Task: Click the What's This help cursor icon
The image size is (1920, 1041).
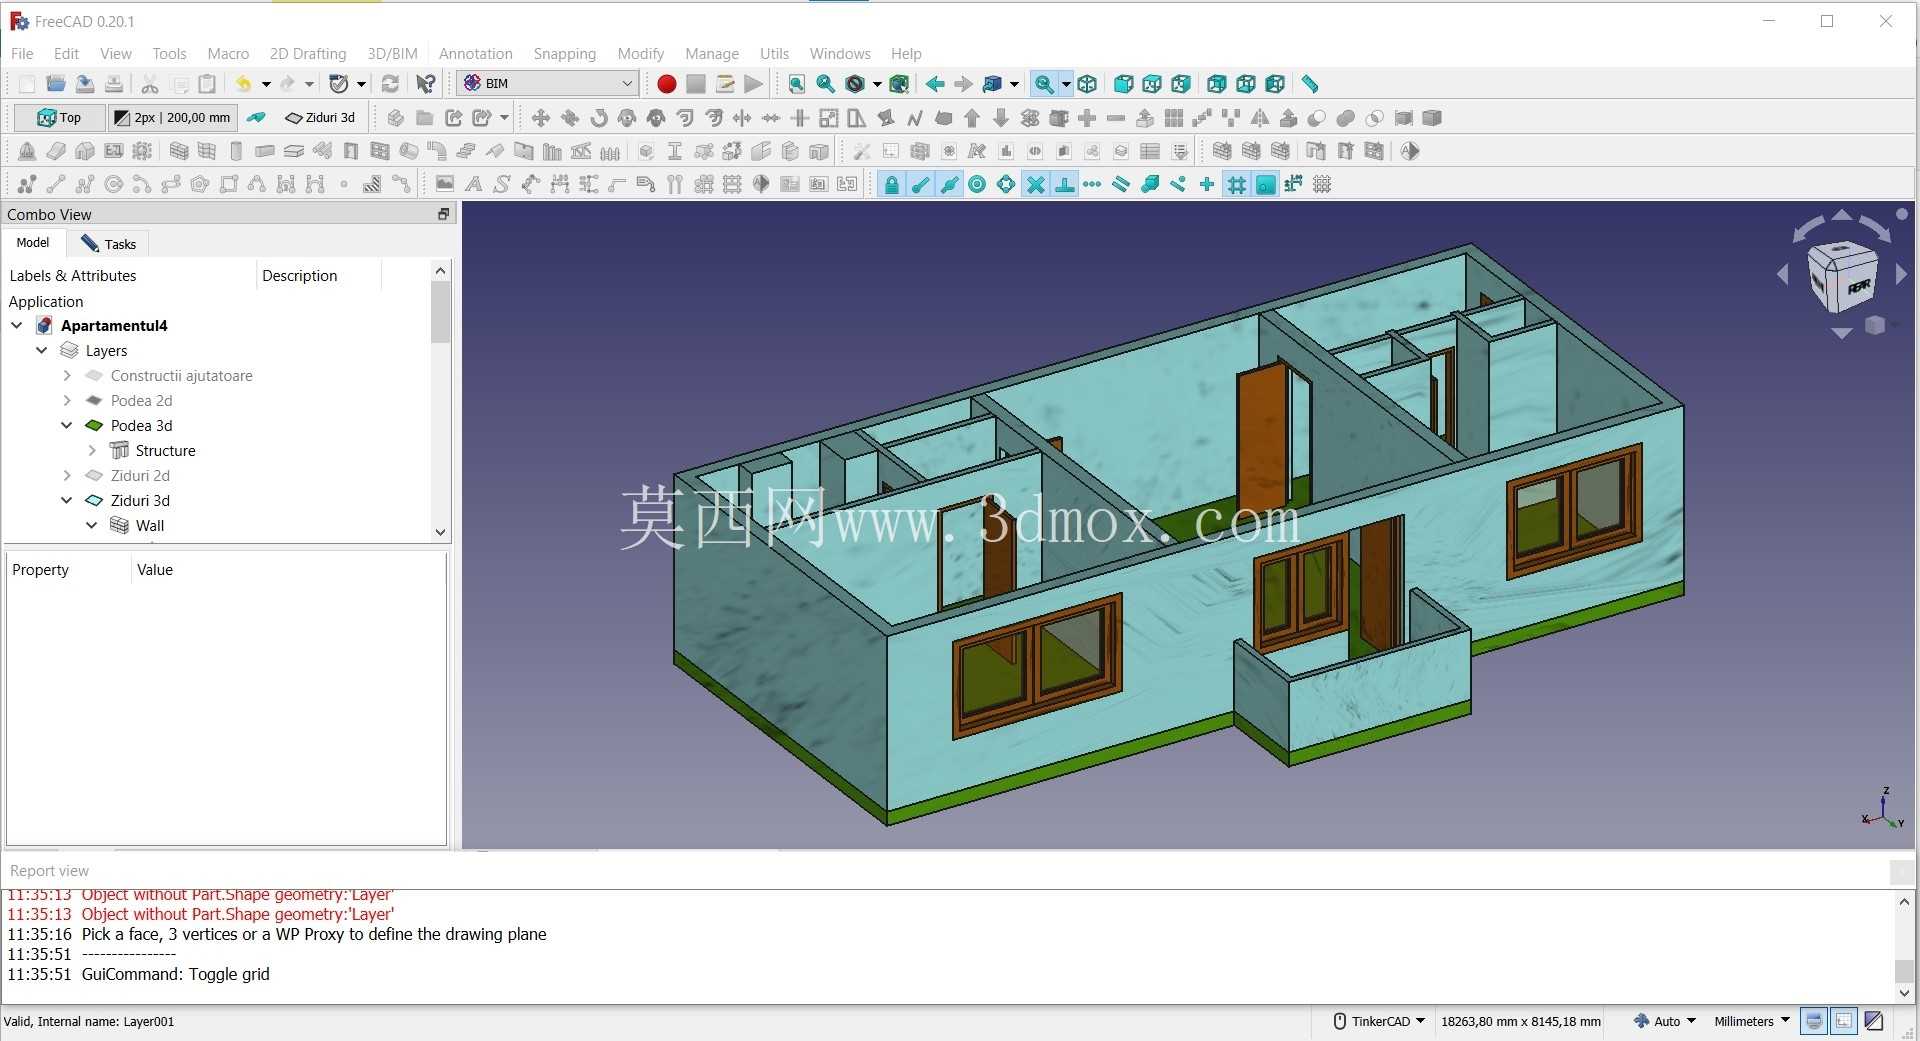Action: [x=426, y=84]
